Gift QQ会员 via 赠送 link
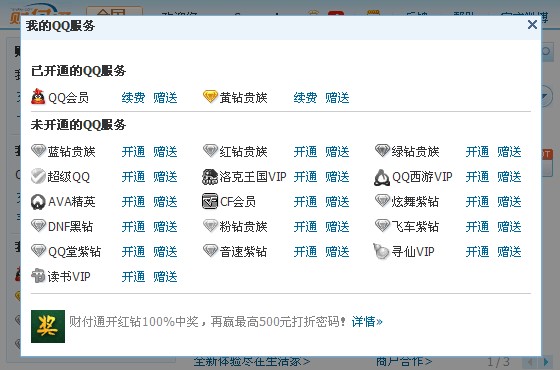560x370 pixels. pos(165,98)
